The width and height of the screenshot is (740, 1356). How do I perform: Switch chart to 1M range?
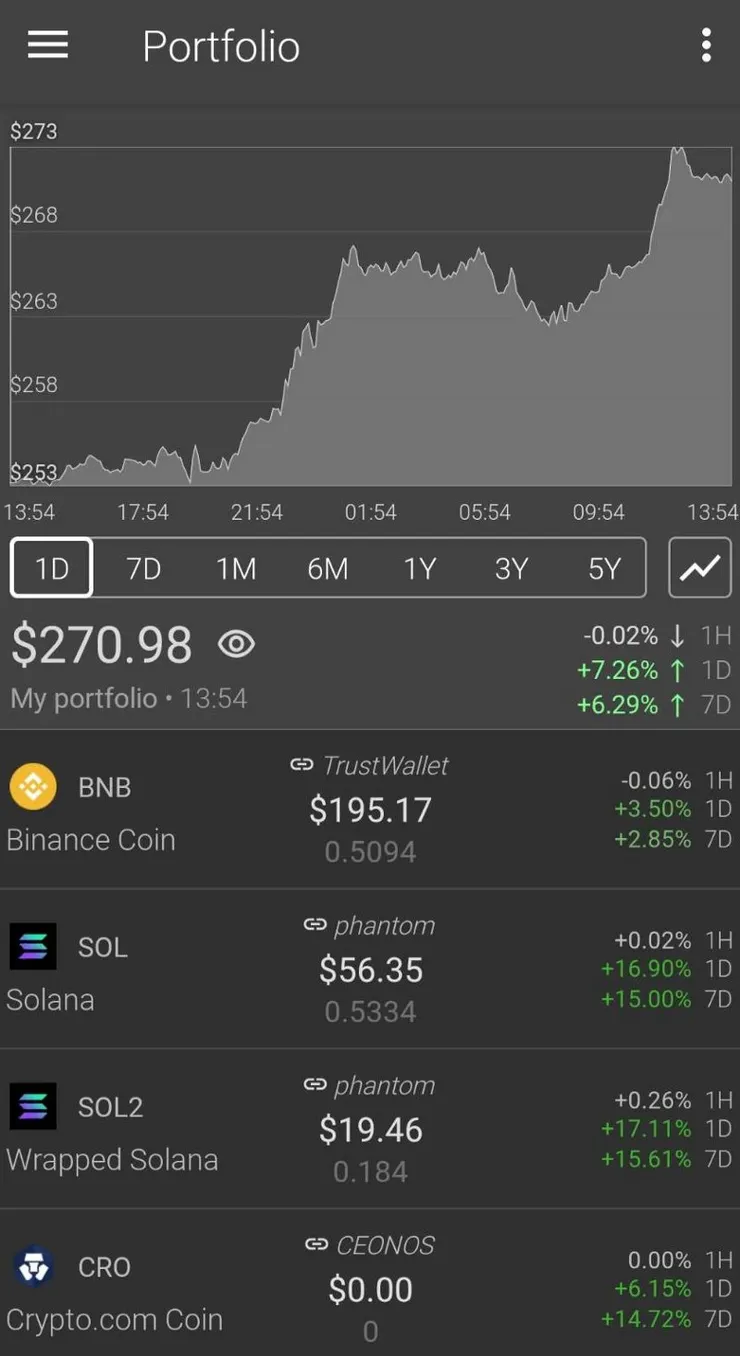(236, 568)
